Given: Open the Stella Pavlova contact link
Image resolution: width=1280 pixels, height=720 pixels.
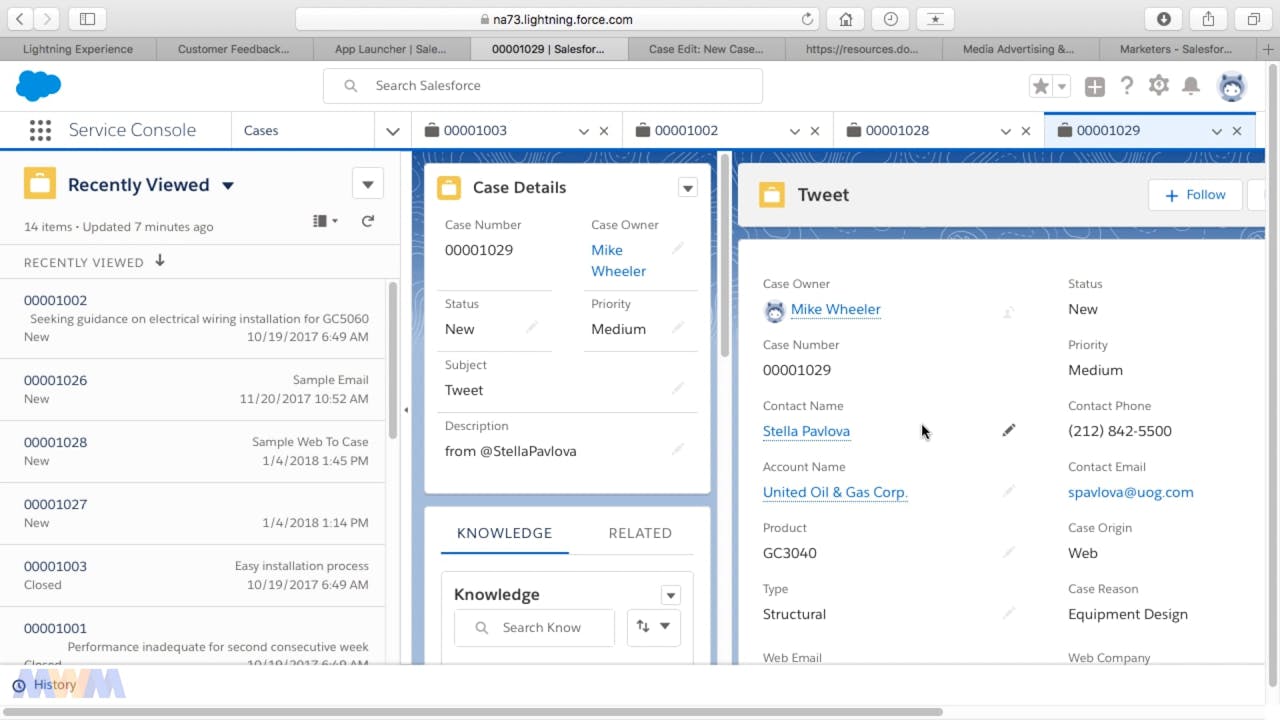Looking at the screenshot, I should click(806, 431).
